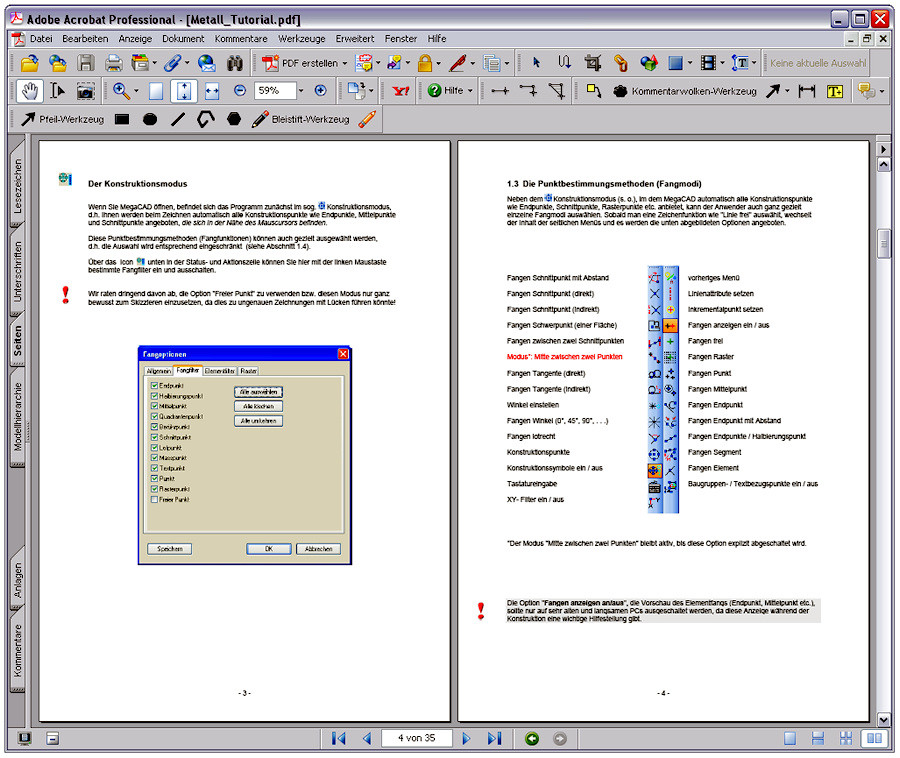
Task: Click the globe-and-envelope email icon
Action: (206, 63)
